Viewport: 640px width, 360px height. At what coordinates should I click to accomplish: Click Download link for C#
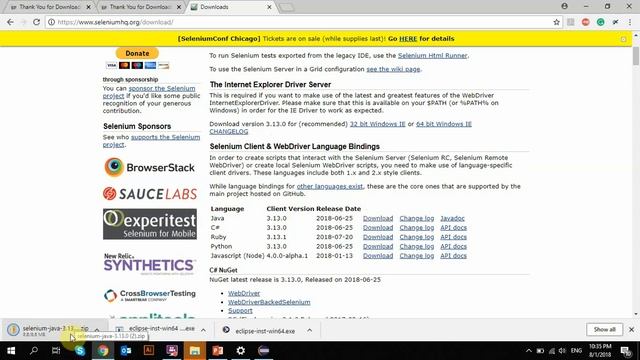click(x=378, y=228)
